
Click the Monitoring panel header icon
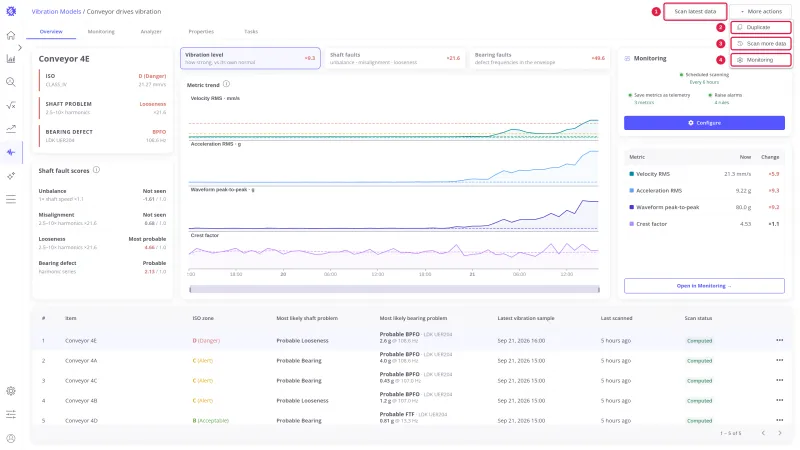tap(627, 58)
